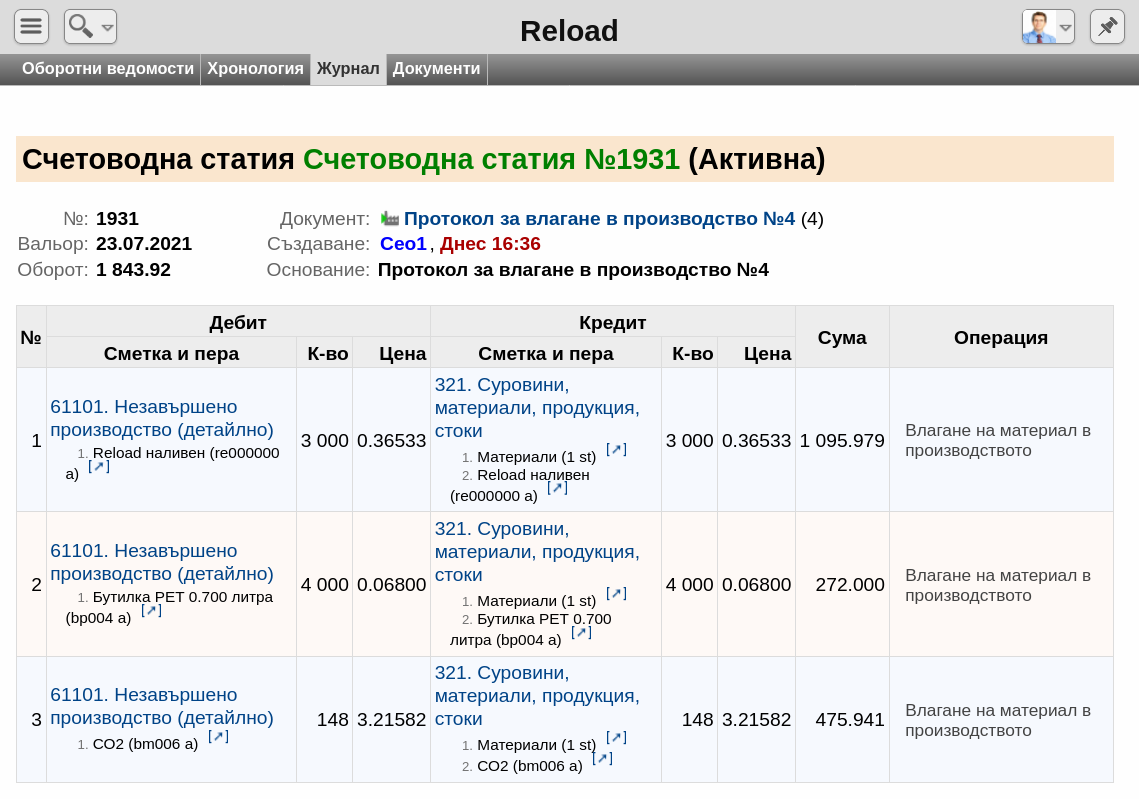This screenshot has height=799, width=1139.
Task: Select the Вальор date 23.07.2021
Action: point(144,243)
